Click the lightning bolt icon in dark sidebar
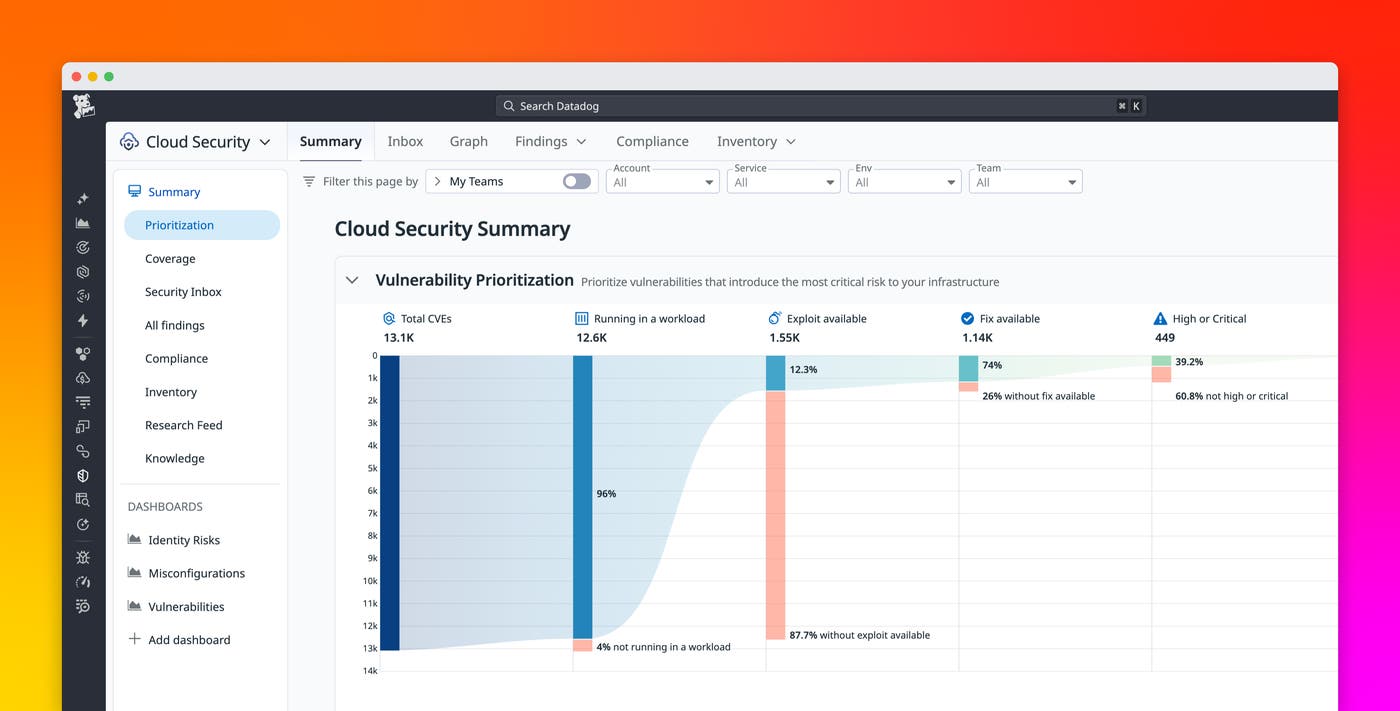The width and height of the screenshot is (1400, 711). pos(83,321)
